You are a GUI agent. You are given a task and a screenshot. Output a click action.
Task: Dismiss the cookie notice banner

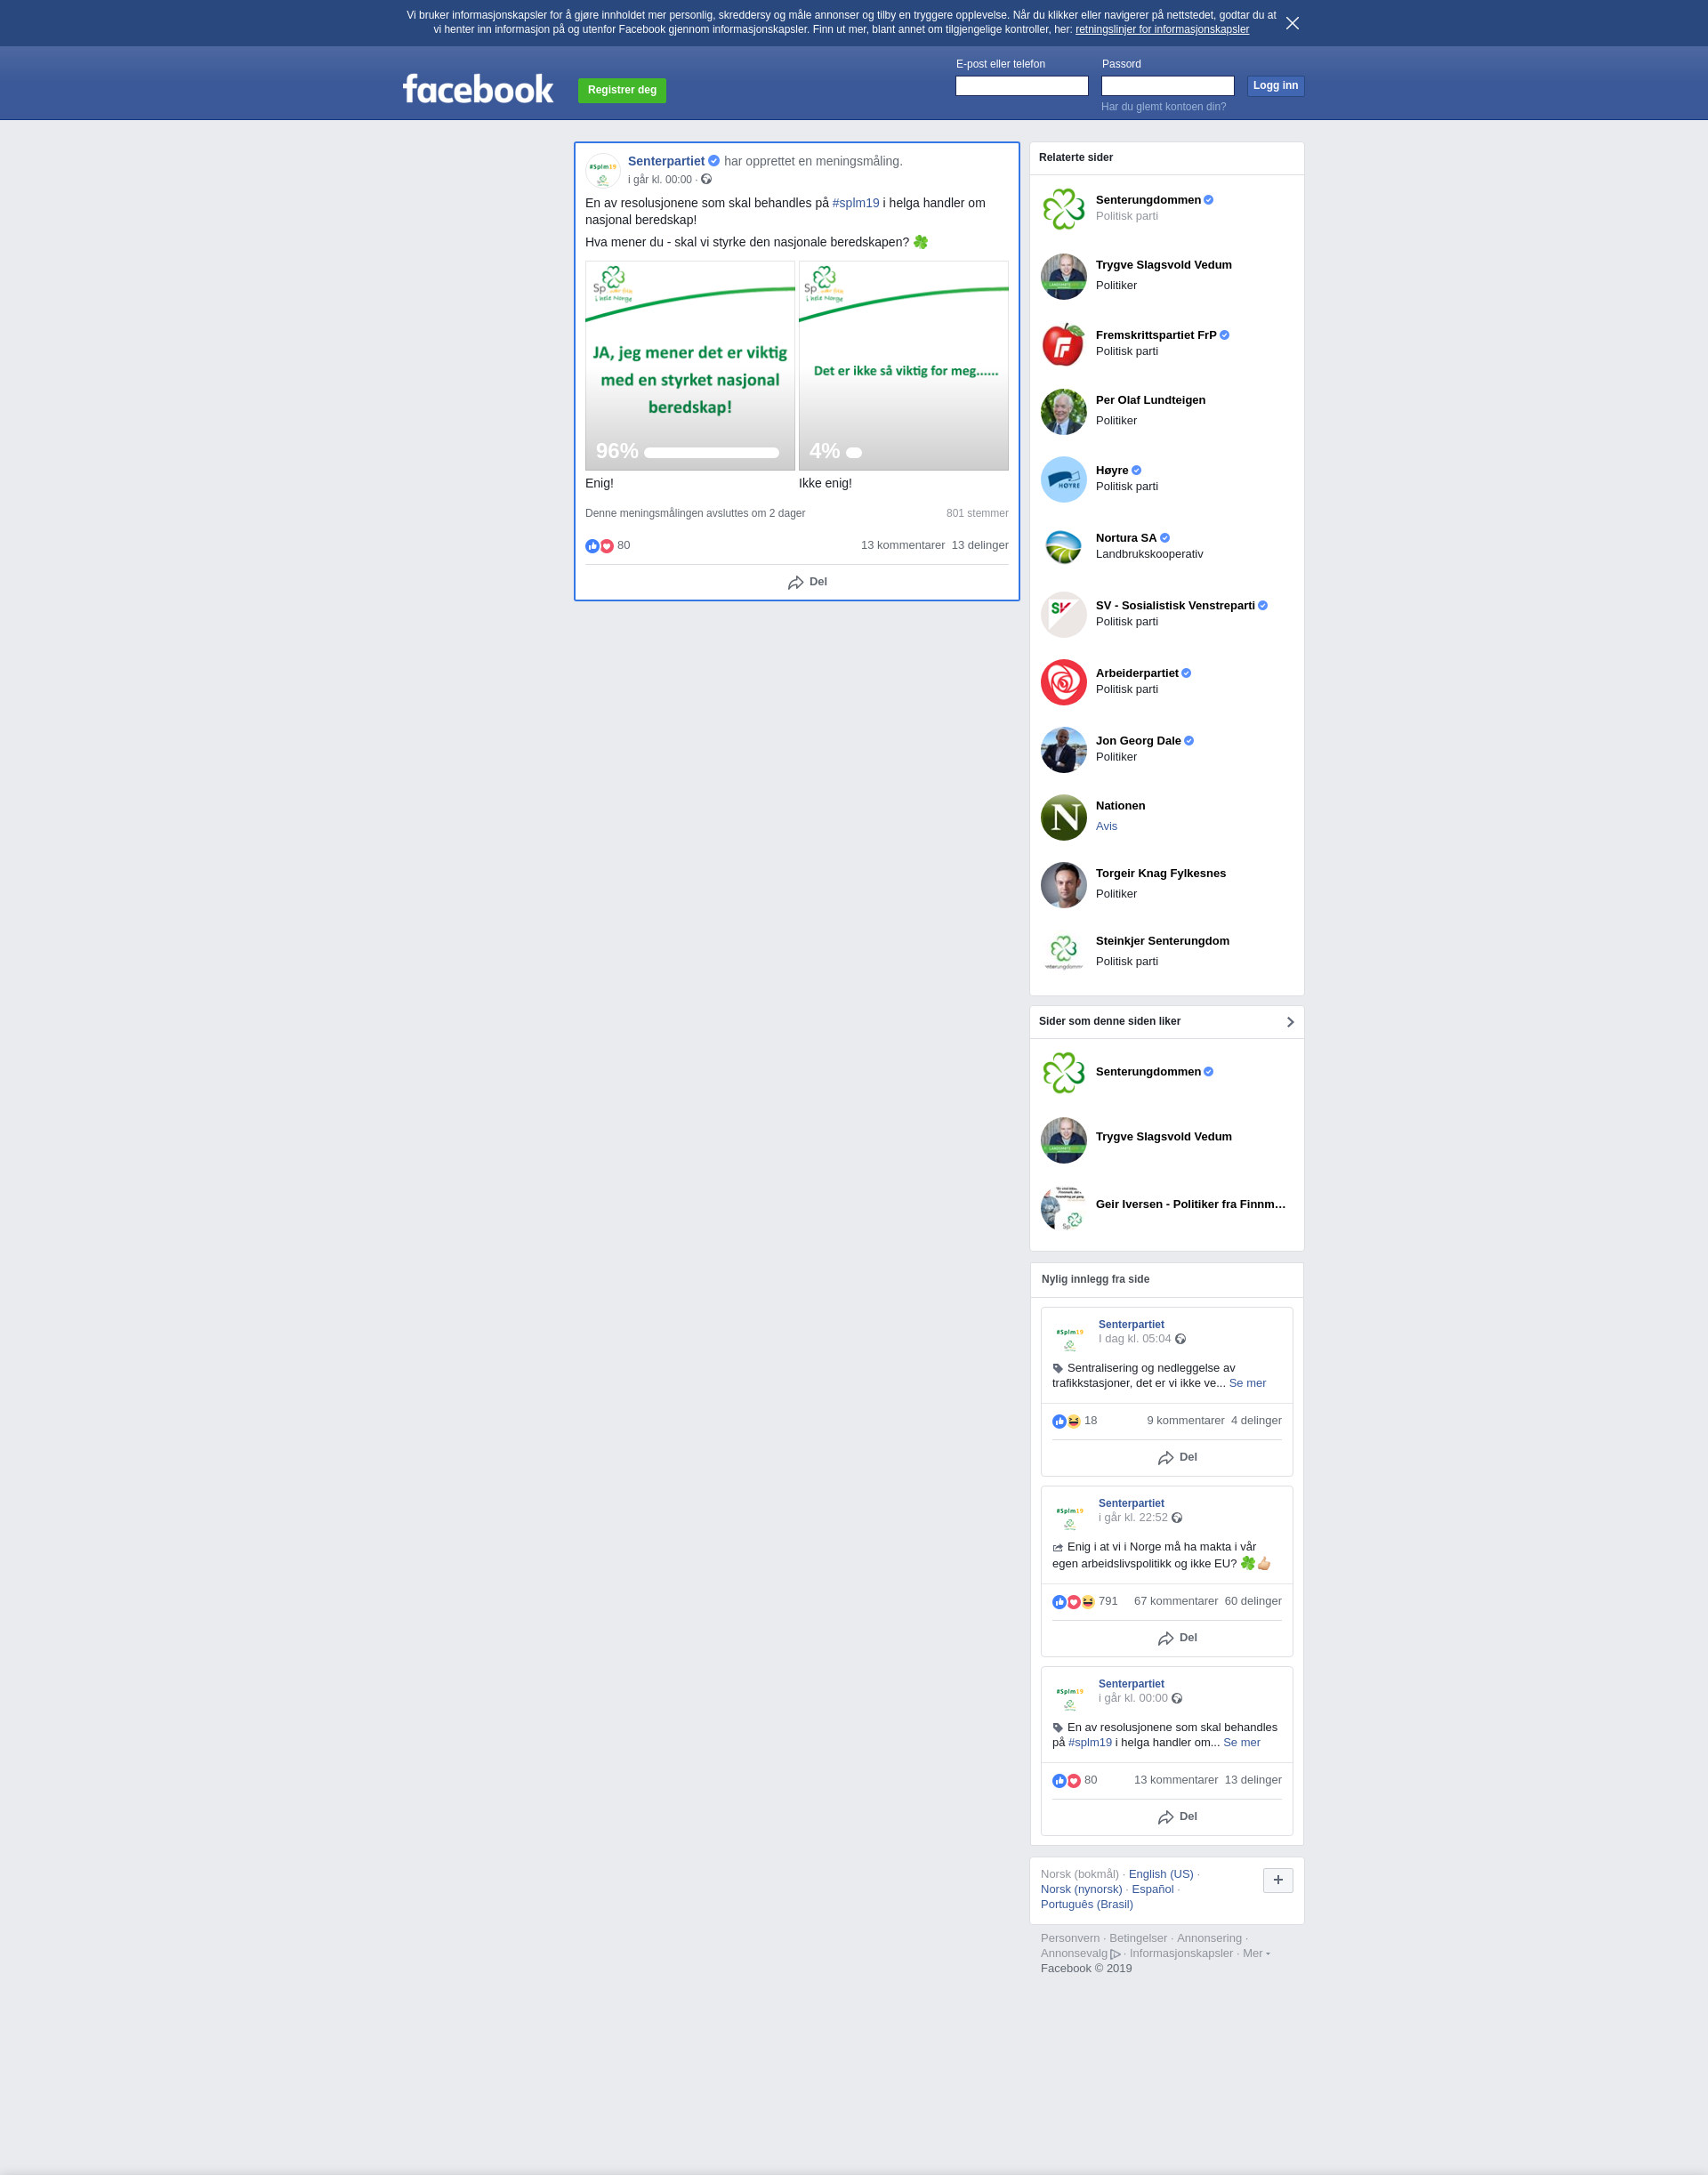pos(1292,23)
